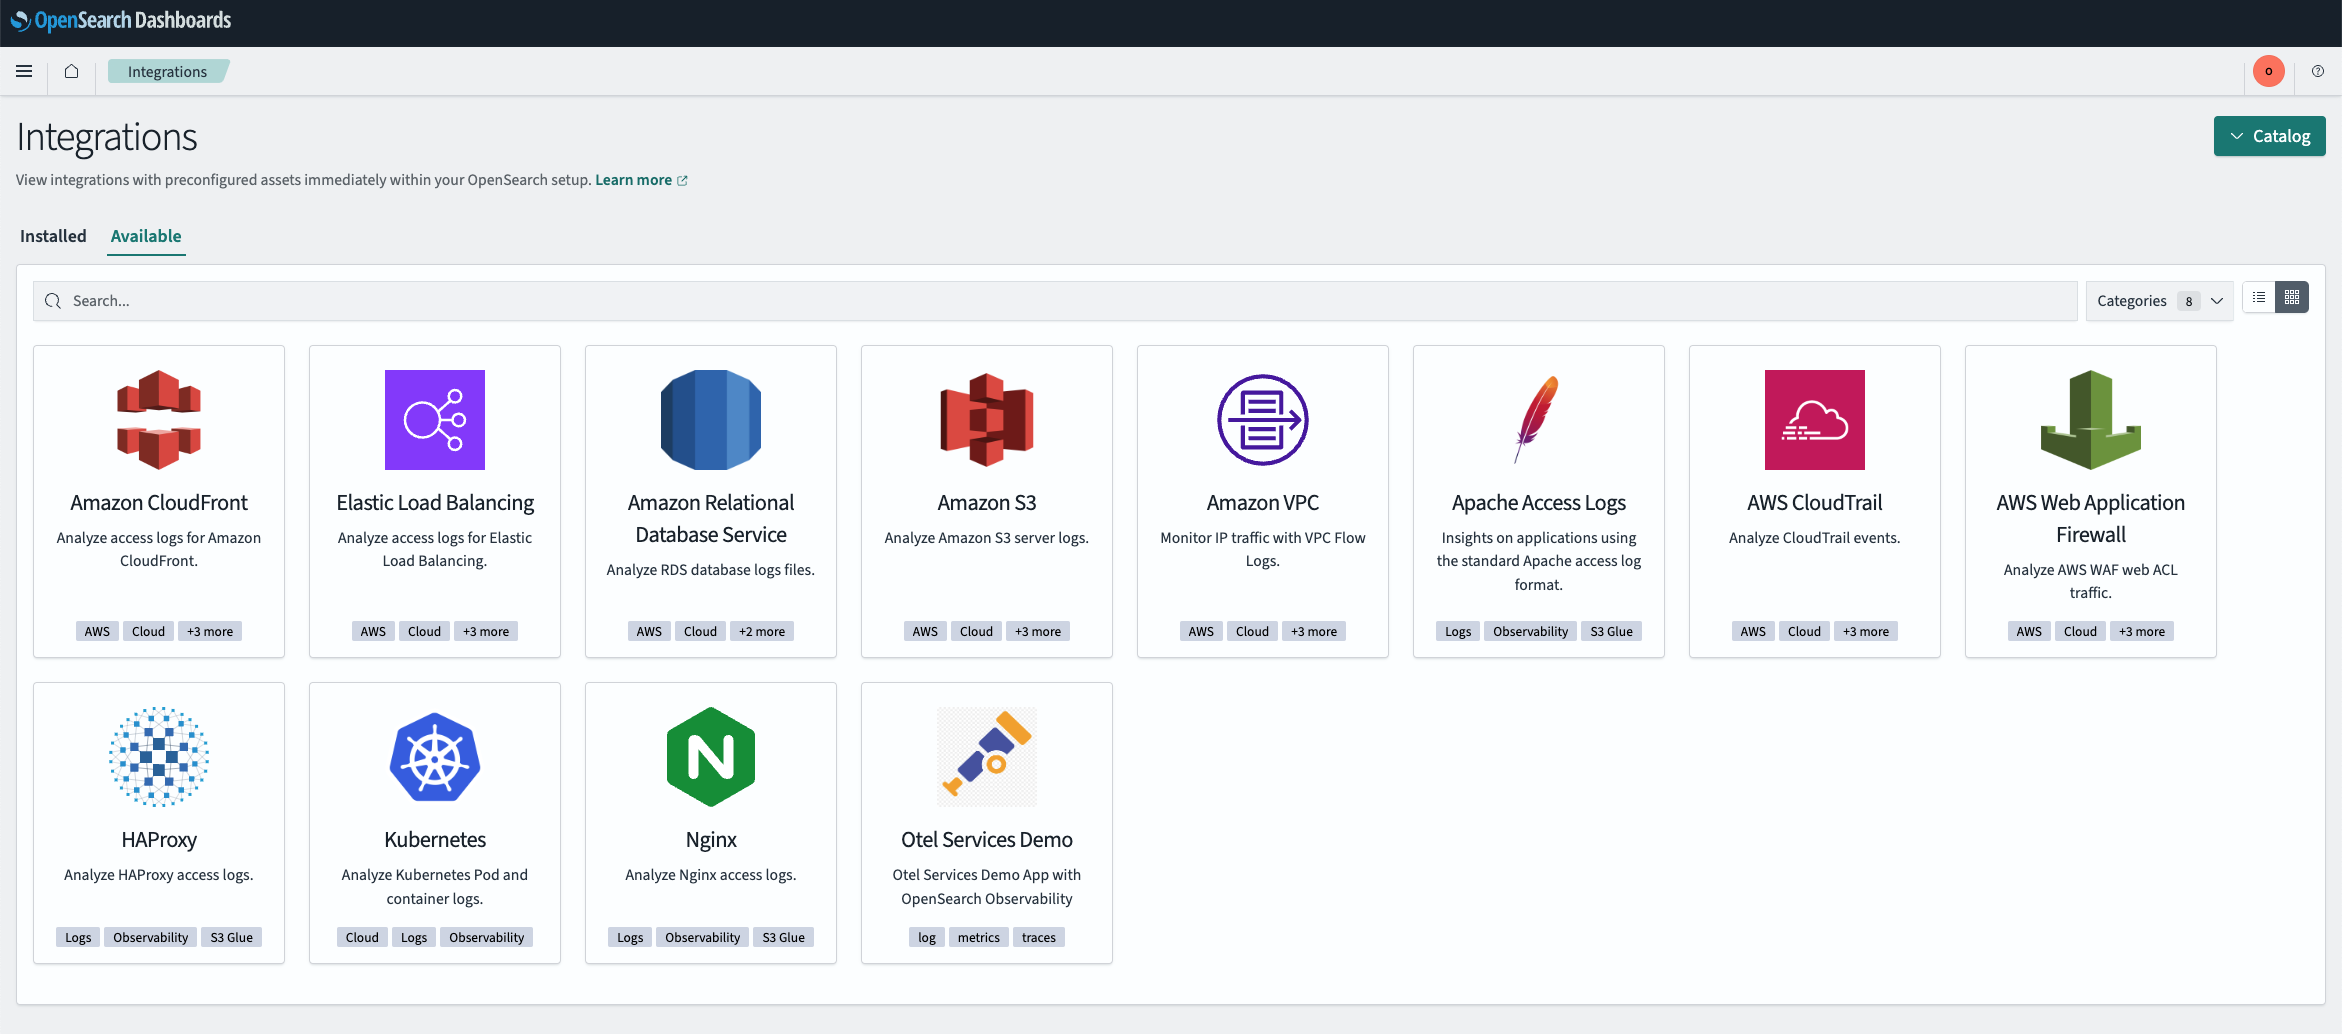Open the Amazon S3 integration
The image size is (2342, 1034).
tap(986, 420)
